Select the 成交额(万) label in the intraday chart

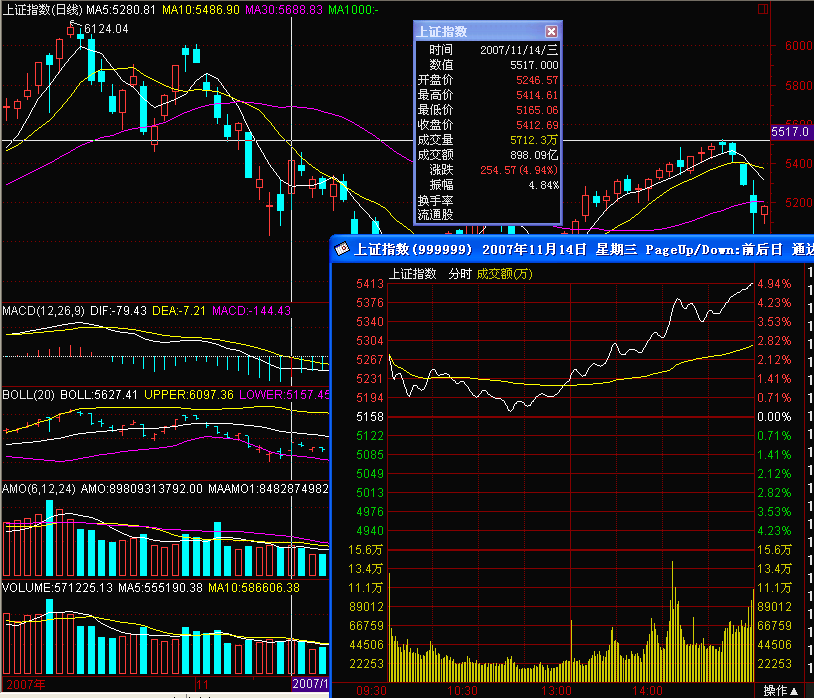pyautogui.click(x=505, y=273)
